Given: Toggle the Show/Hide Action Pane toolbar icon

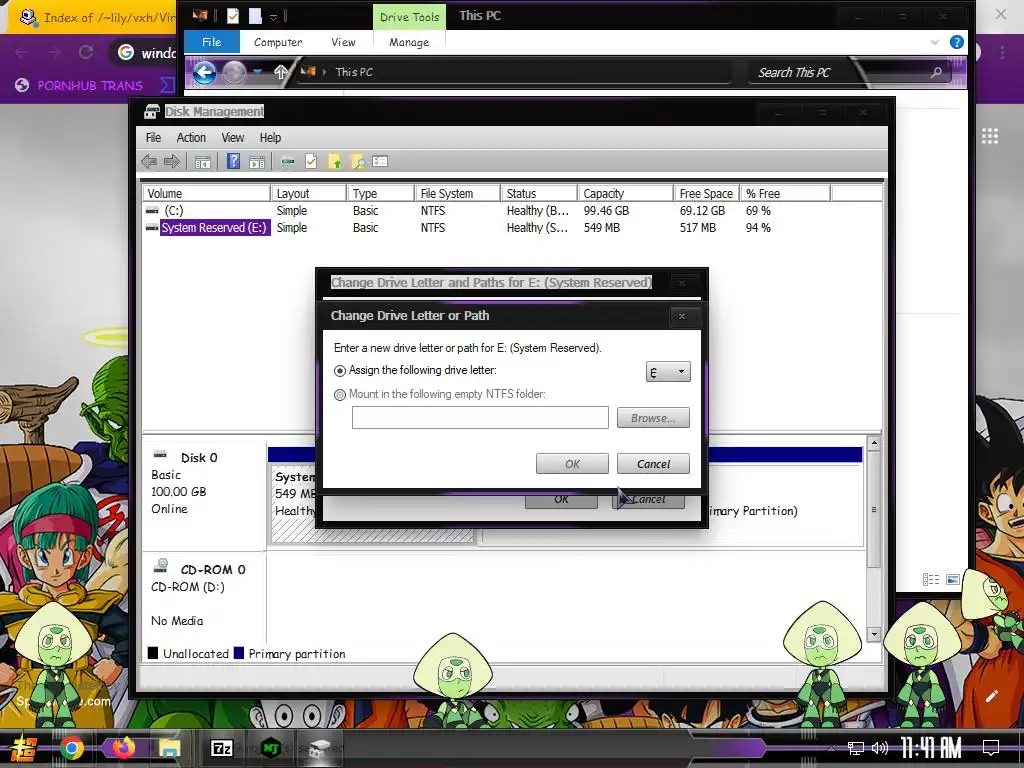Looking at the screenshot, I should point(257,161).
